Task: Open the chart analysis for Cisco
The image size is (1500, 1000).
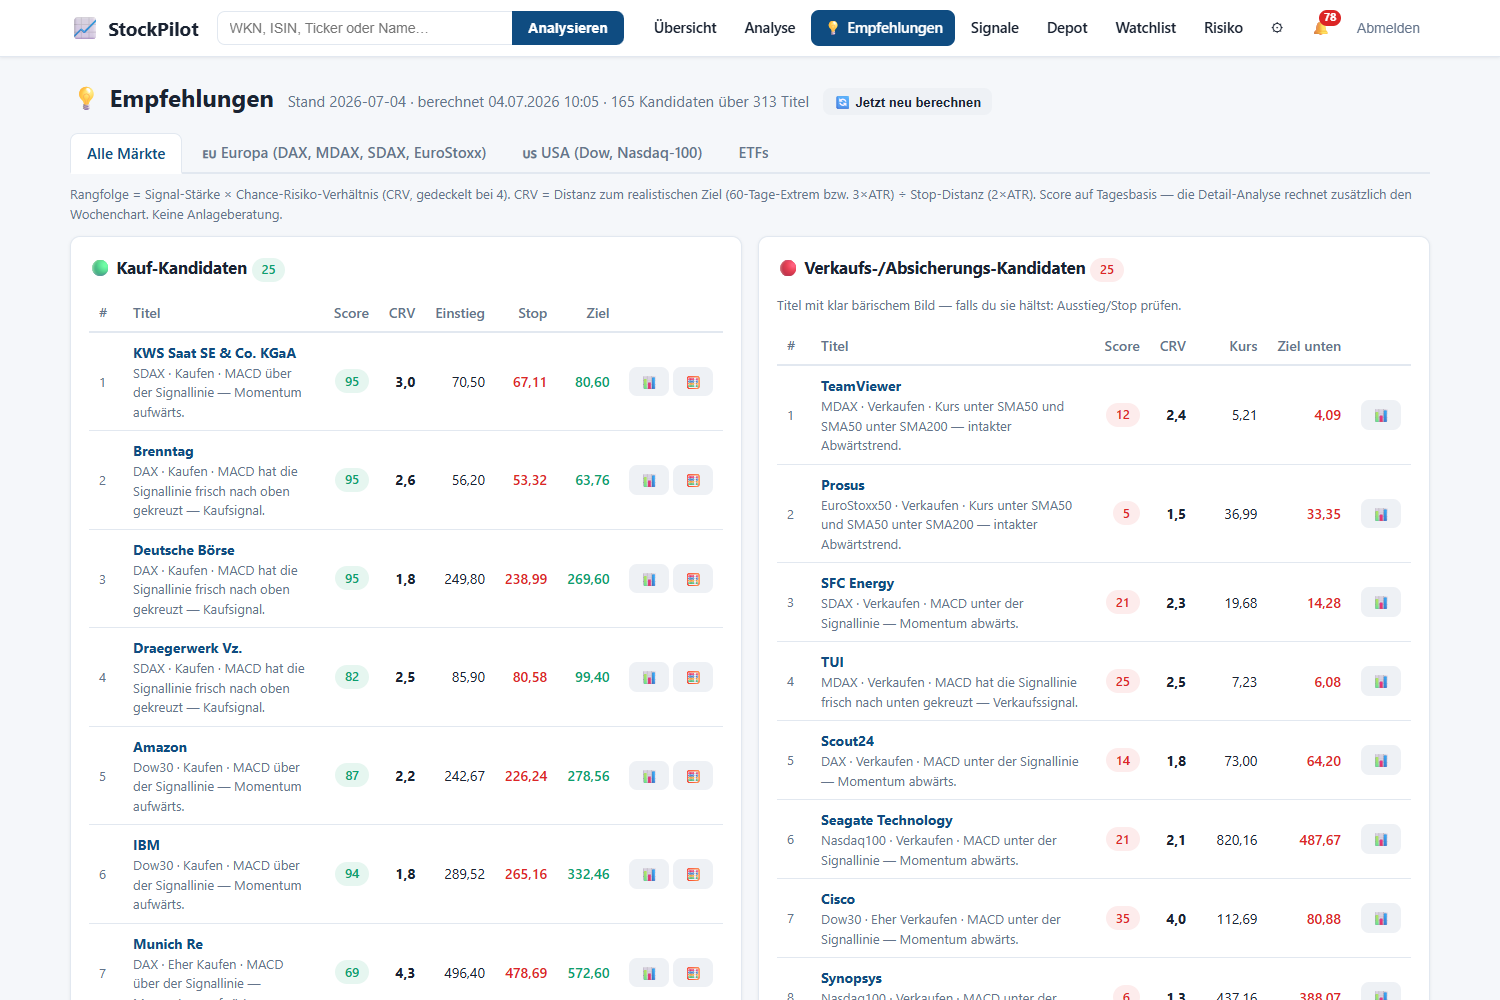Action: (1381, 919)
